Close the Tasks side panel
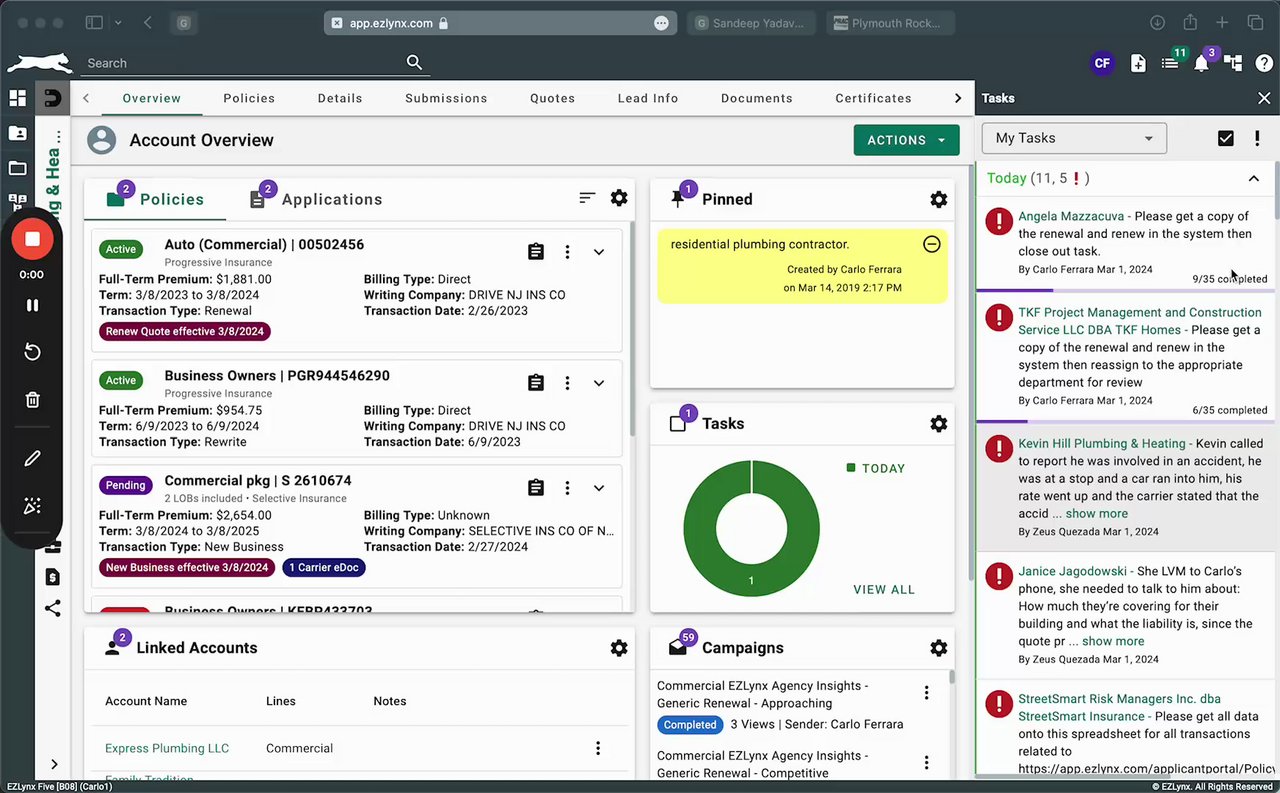The image size is (1280, 793). click(x=1264, y=98)
